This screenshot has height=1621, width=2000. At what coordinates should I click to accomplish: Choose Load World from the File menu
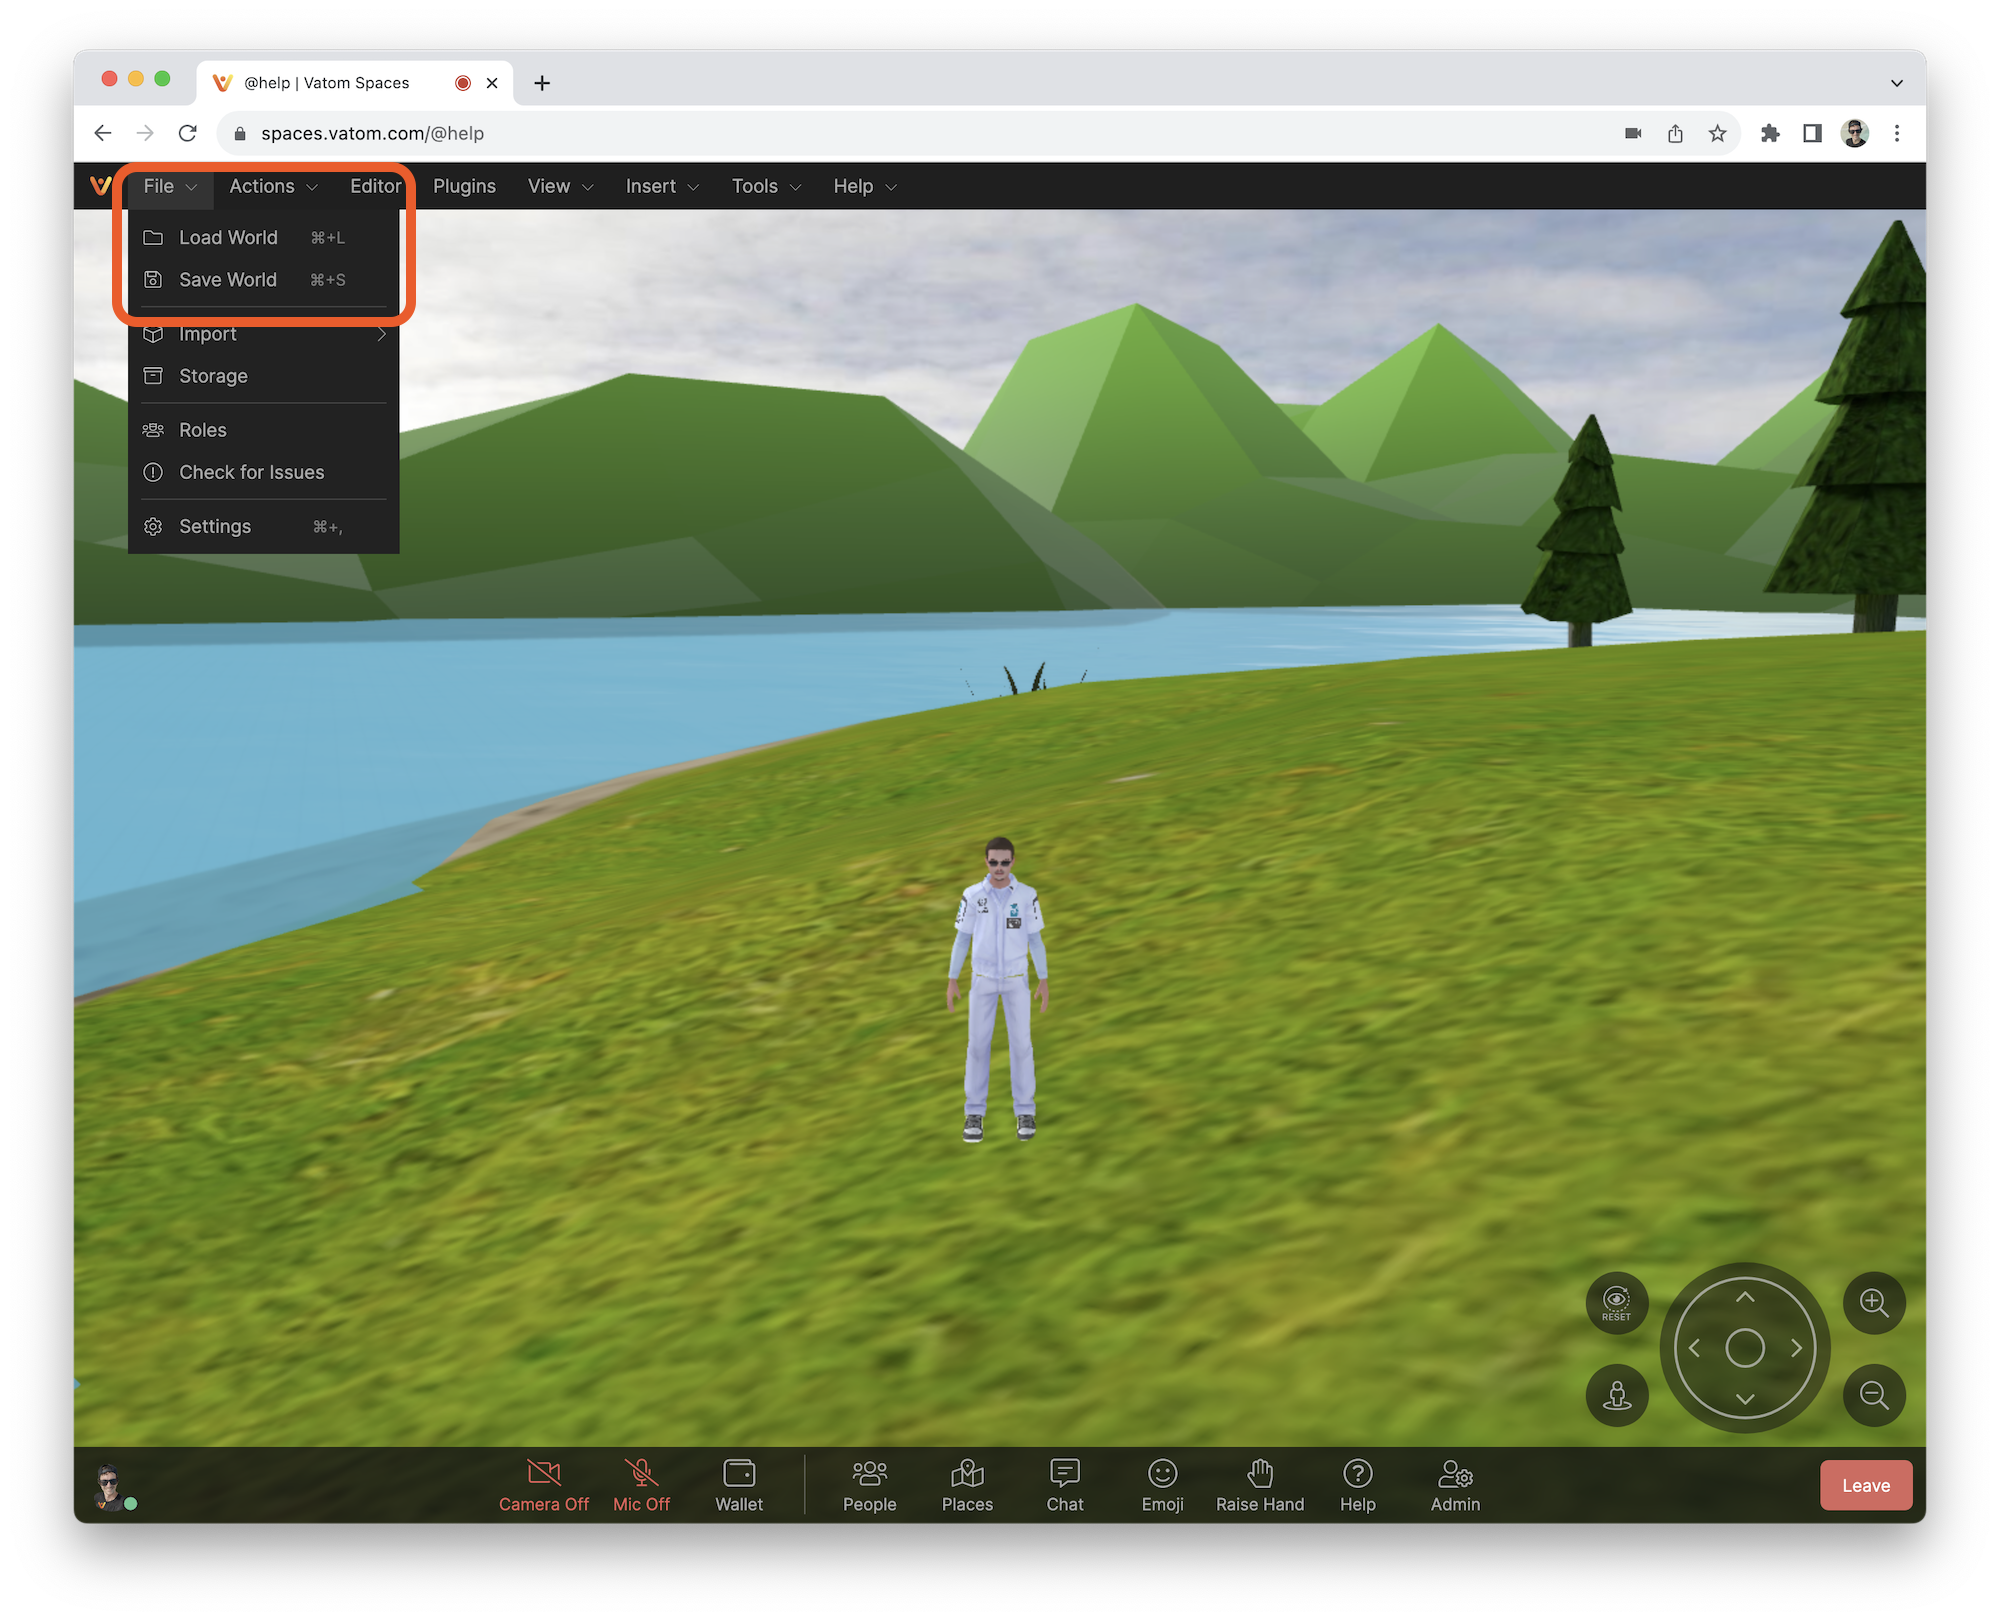(264, 238)
